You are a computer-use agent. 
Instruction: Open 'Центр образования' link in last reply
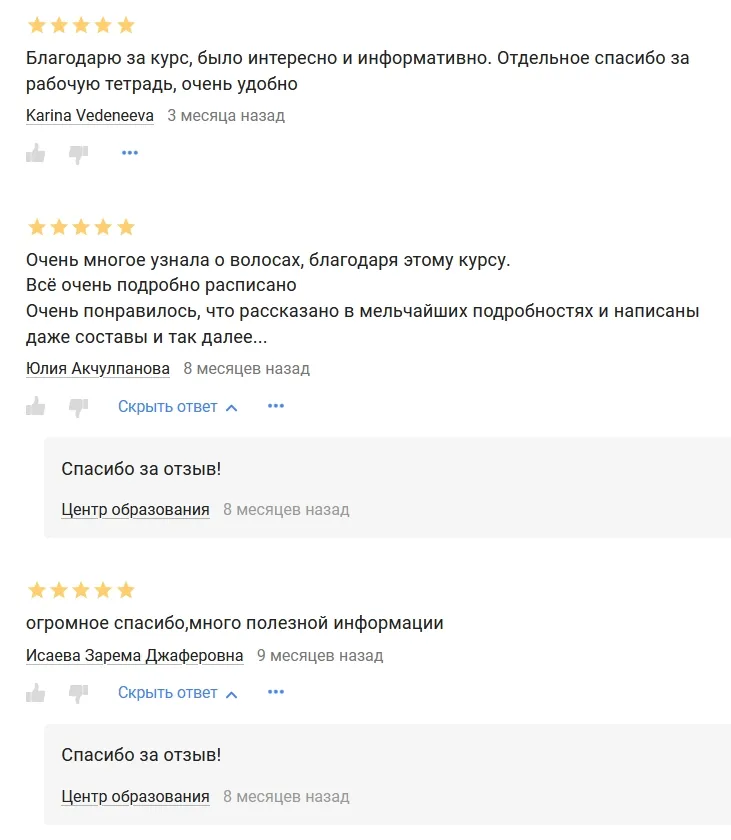click(135, 797)
